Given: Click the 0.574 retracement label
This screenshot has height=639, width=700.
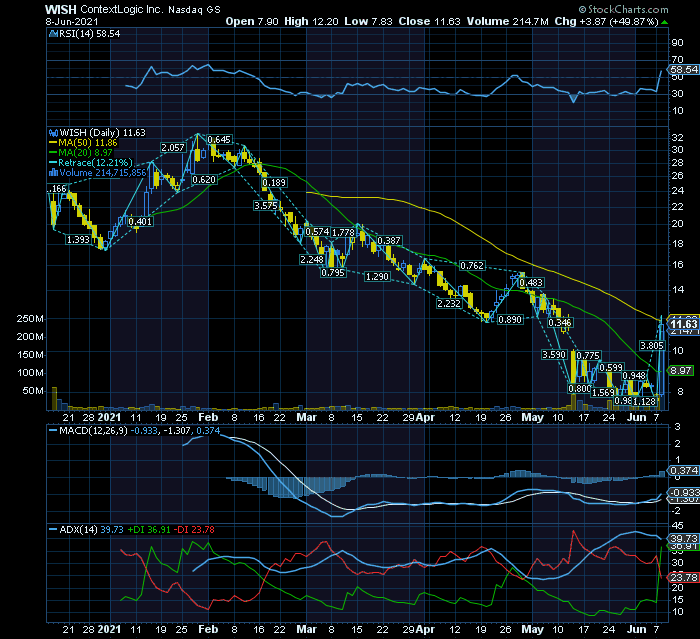Looking at the screenshot, I should click(317, 232).
